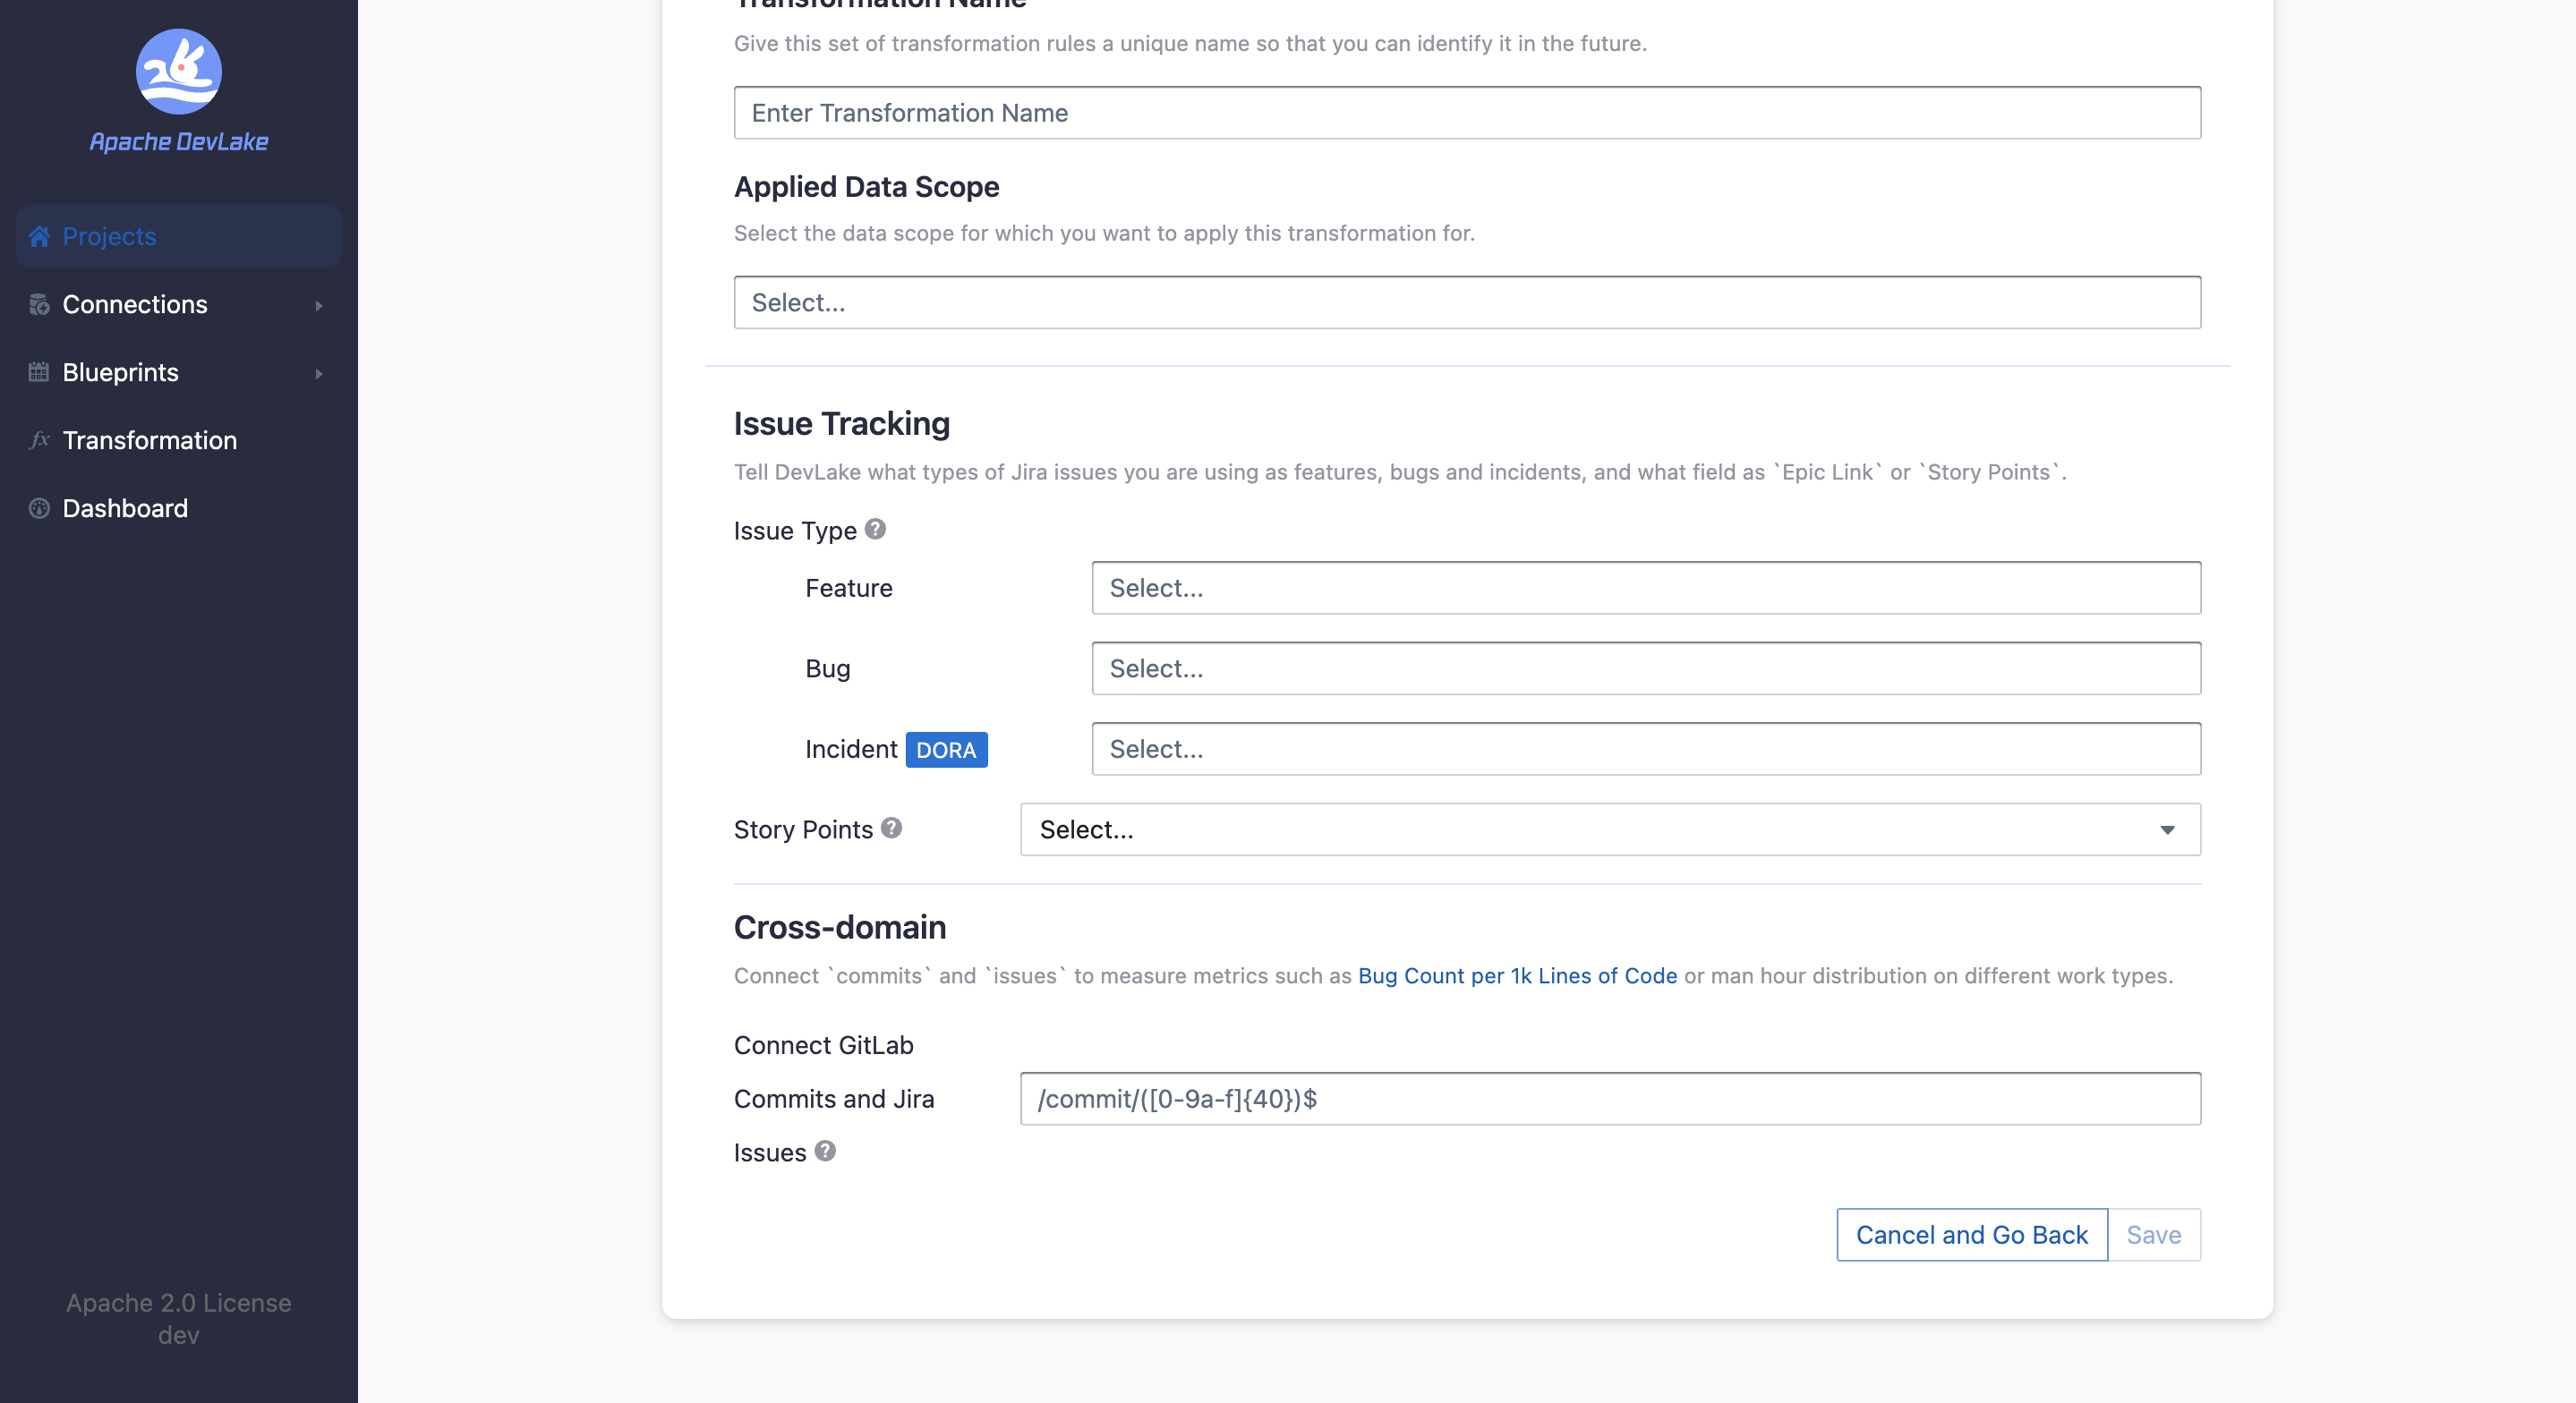Click the Issues help question icon

click(x=824, y=1151)
